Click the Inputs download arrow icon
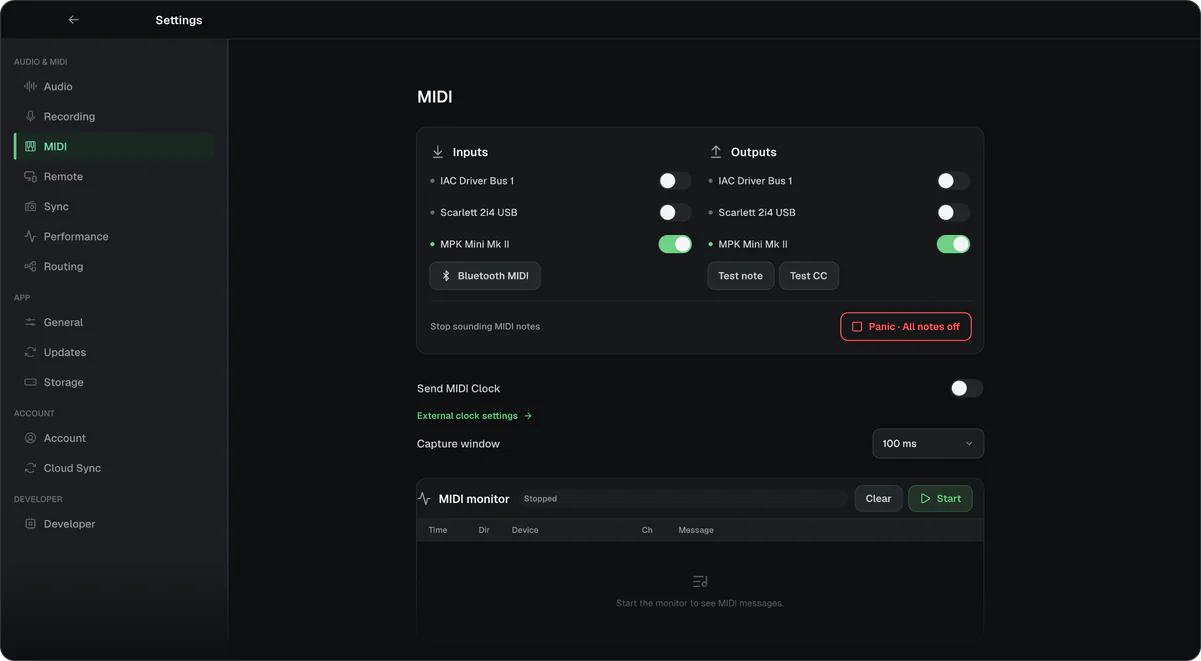Viewport: 1201px width, 661px height. click(437, 152)
